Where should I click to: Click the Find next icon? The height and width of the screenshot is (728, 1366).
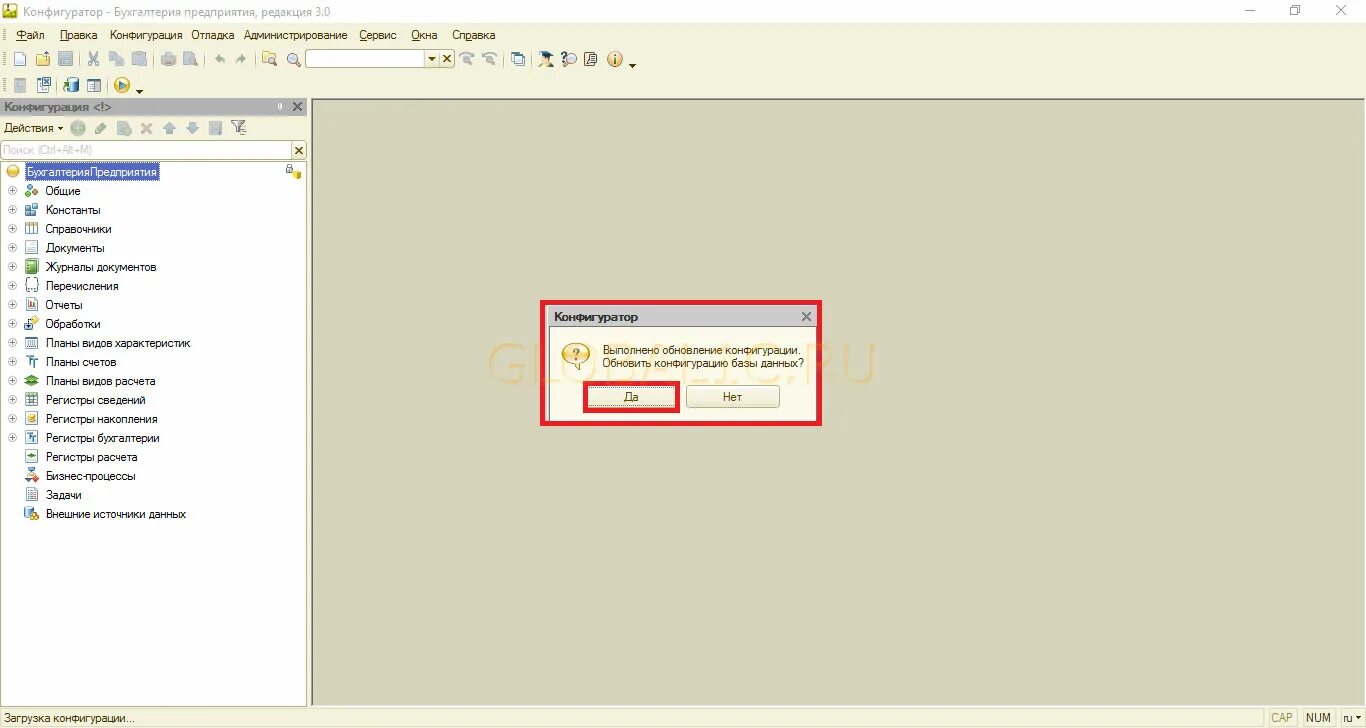(x=467, y=59)
